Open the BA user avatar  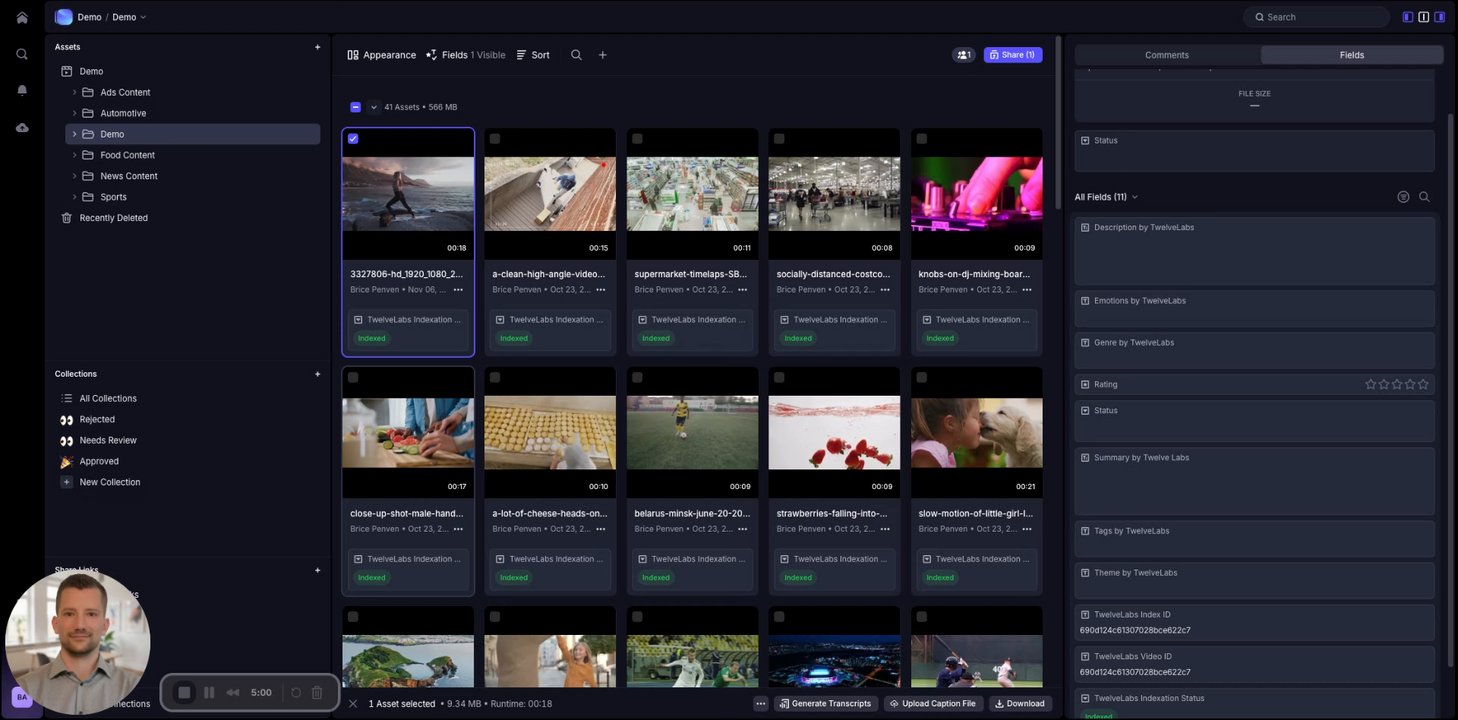(x=22, y=697)
